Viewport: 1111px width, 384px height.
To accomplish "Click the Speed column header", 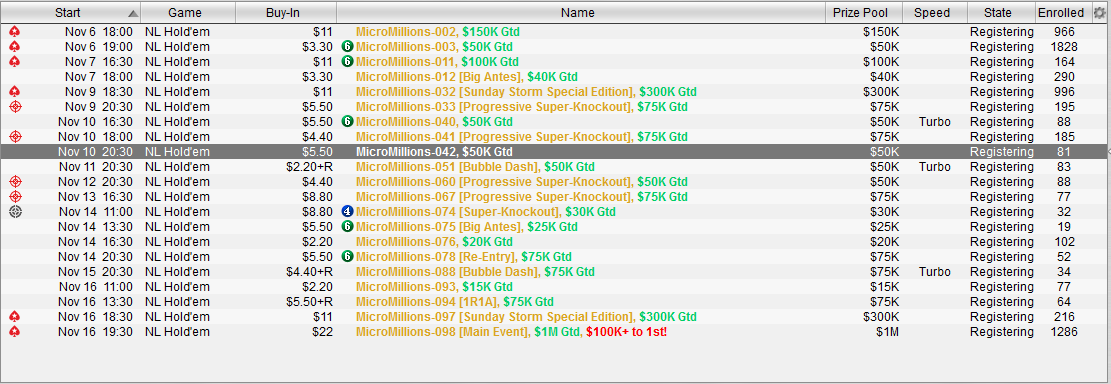I will pyautogui.click(x=931, y=13).
